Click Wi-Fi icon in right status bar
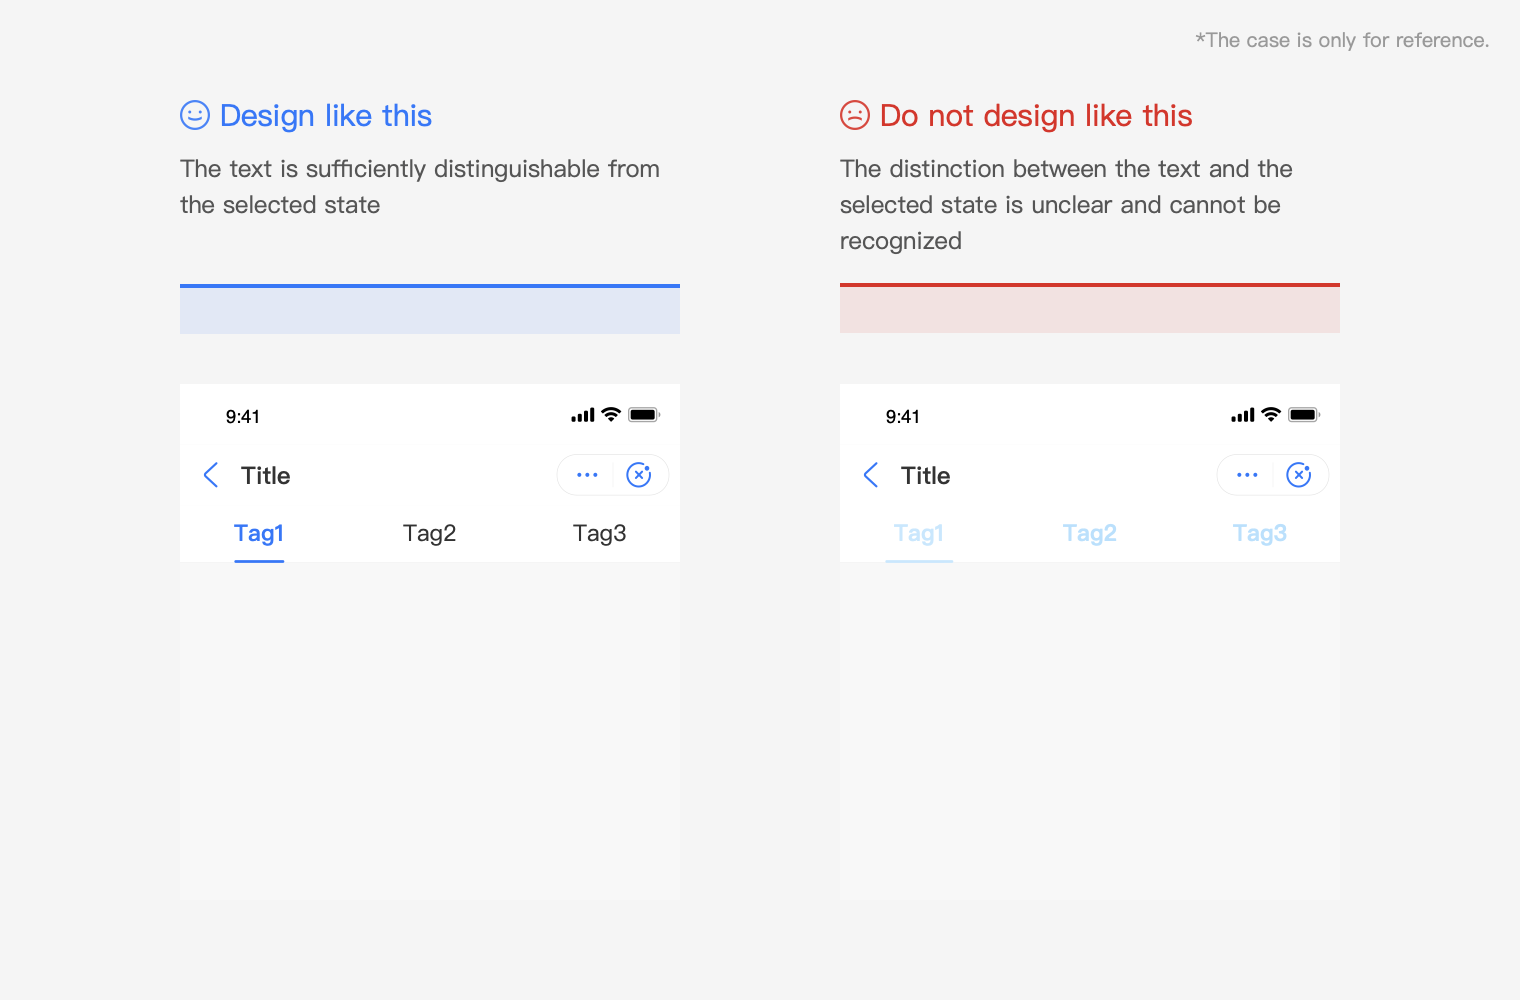The height and width of the screenshot is (1000, 1520). [x=1271, y=414]
